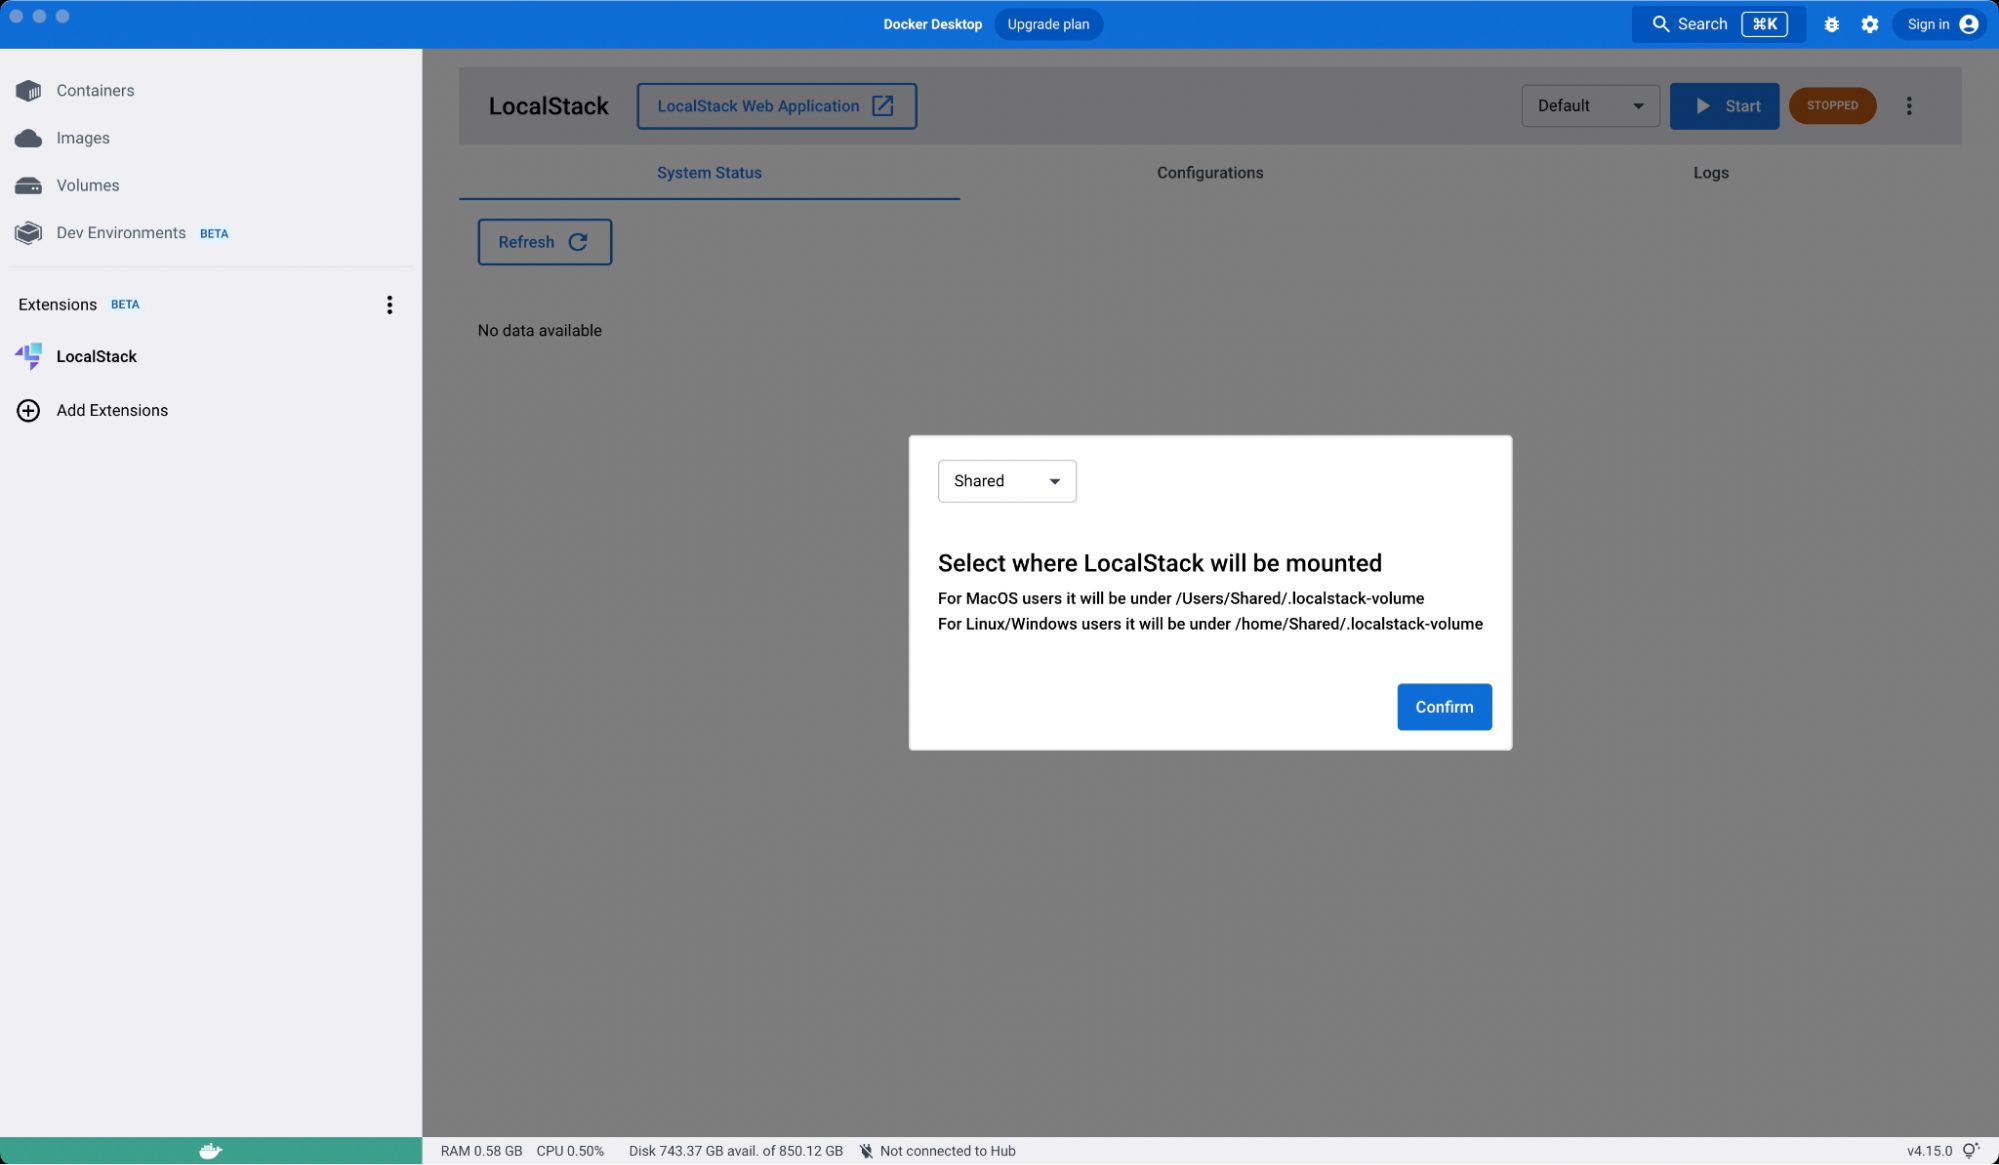Viewport: 1999px width, 1165px height.
Task: Click the Add Extensions icon
Action: (28, 409)
